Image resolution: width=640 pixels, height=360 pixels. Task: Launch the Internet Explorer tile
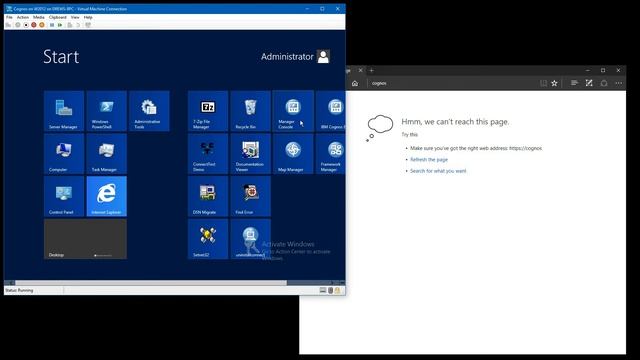click(x=107, y=196)
